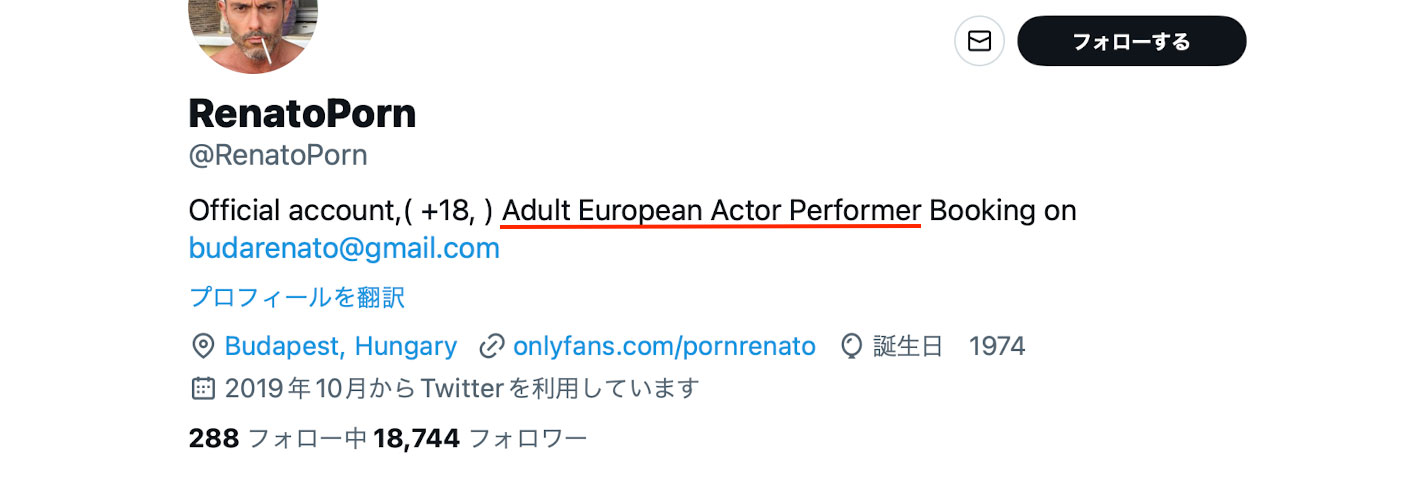
Task: Open the profile avatar photo
Action: (x=253, y=30)
